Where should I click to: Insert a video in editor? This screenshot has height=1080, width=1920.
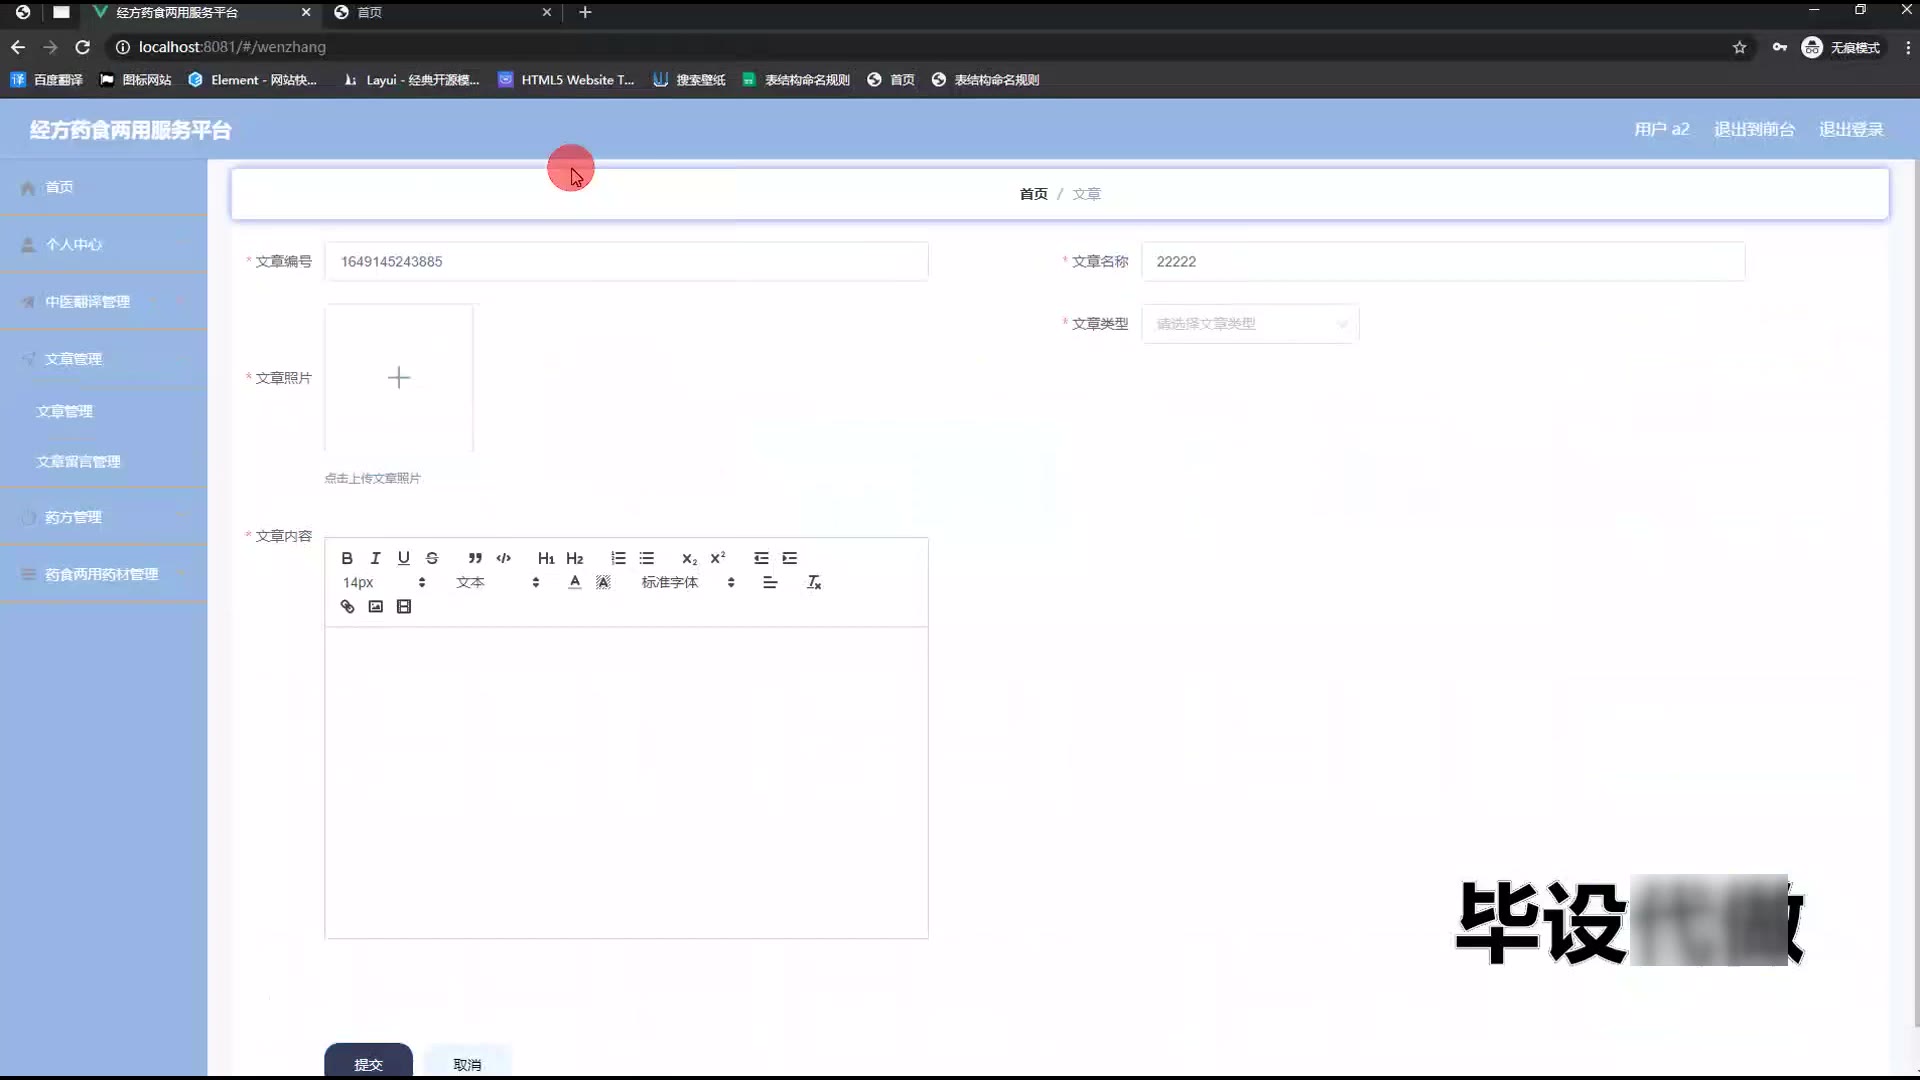(404, 607)
